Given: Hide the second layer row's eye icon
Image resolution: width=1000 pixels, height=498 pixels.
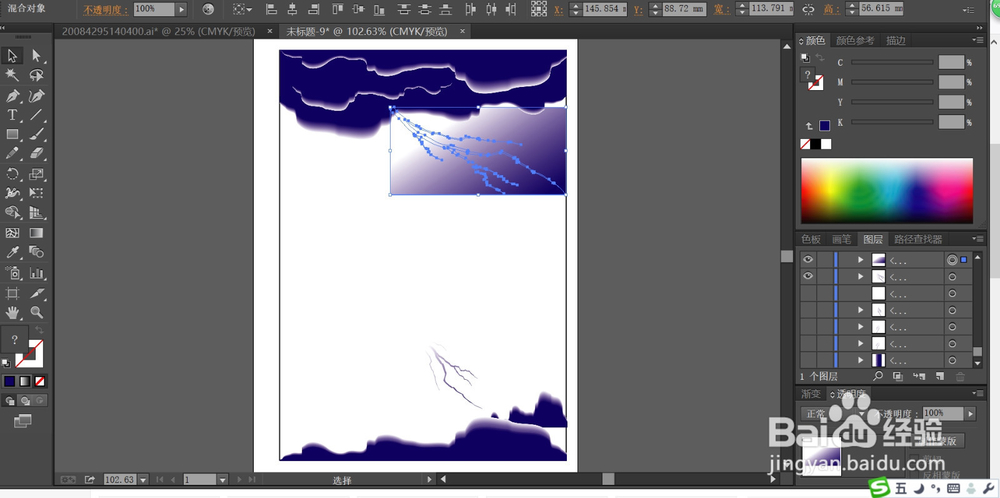Looking at the screenshot, I should coord(808,276).
